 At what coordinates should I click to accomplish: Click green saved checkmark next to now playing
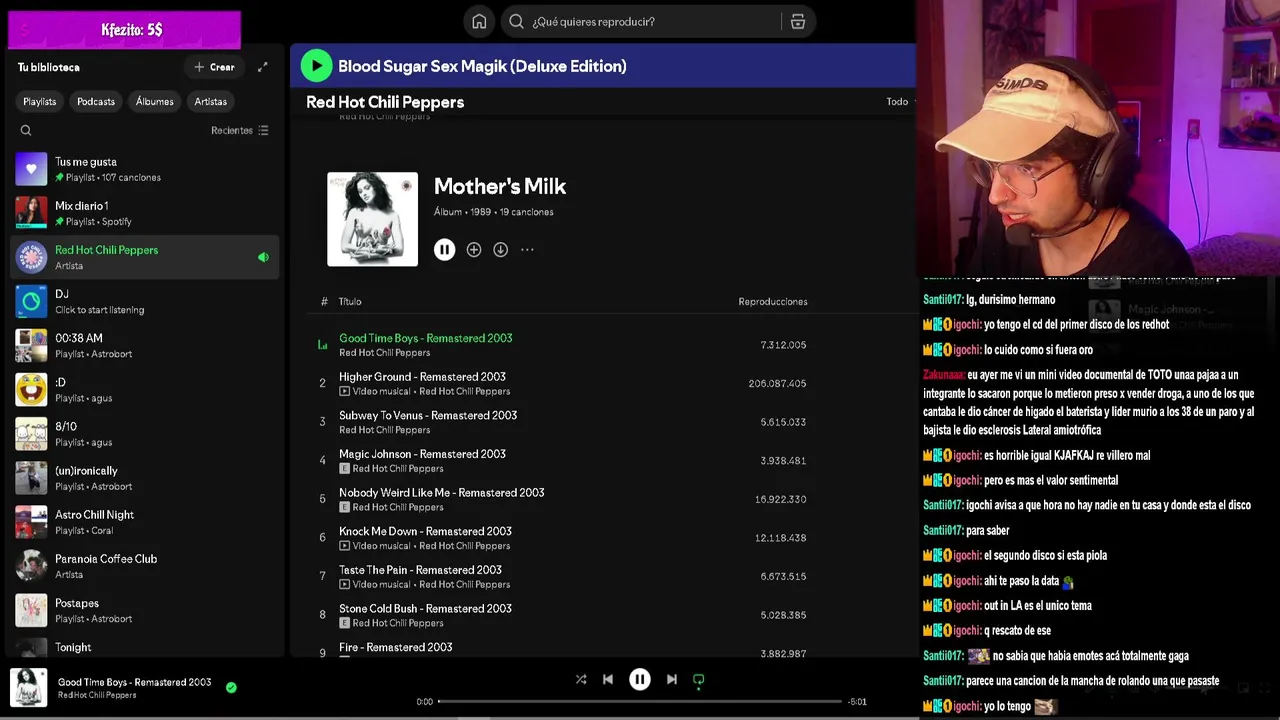pos(231,687)
